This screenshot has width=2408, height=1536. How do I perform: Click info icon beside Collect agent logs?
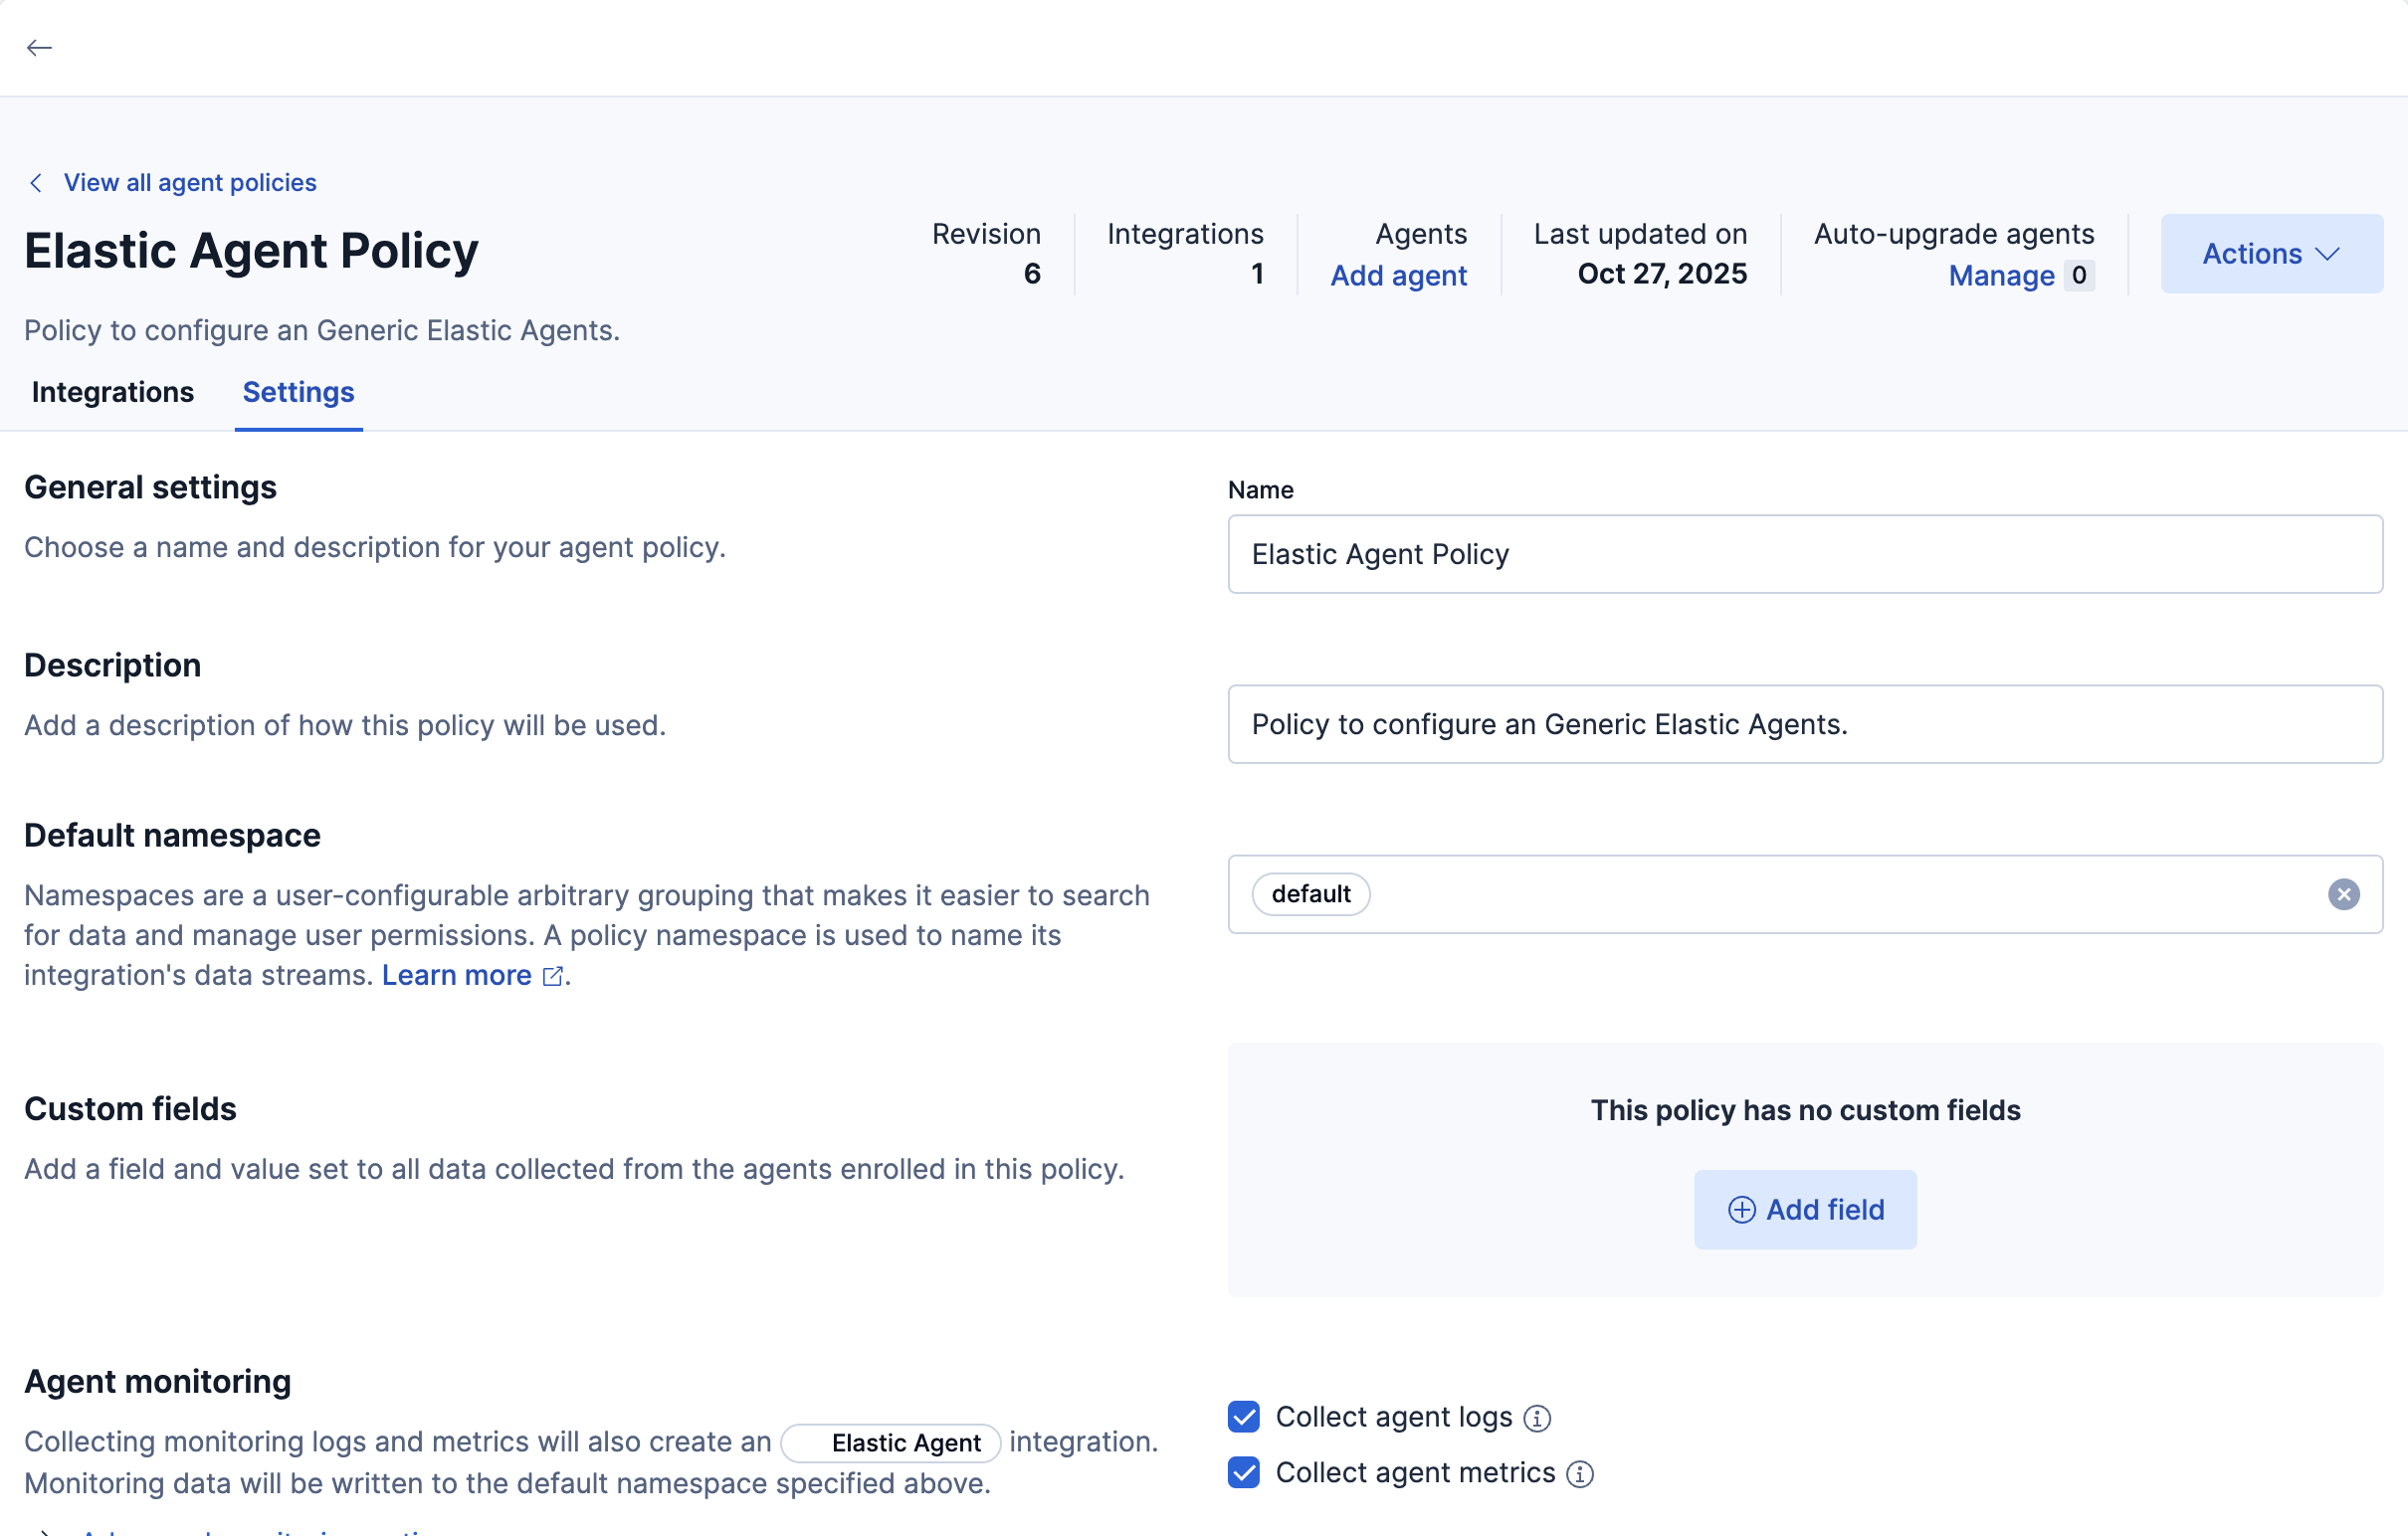1537,1418
